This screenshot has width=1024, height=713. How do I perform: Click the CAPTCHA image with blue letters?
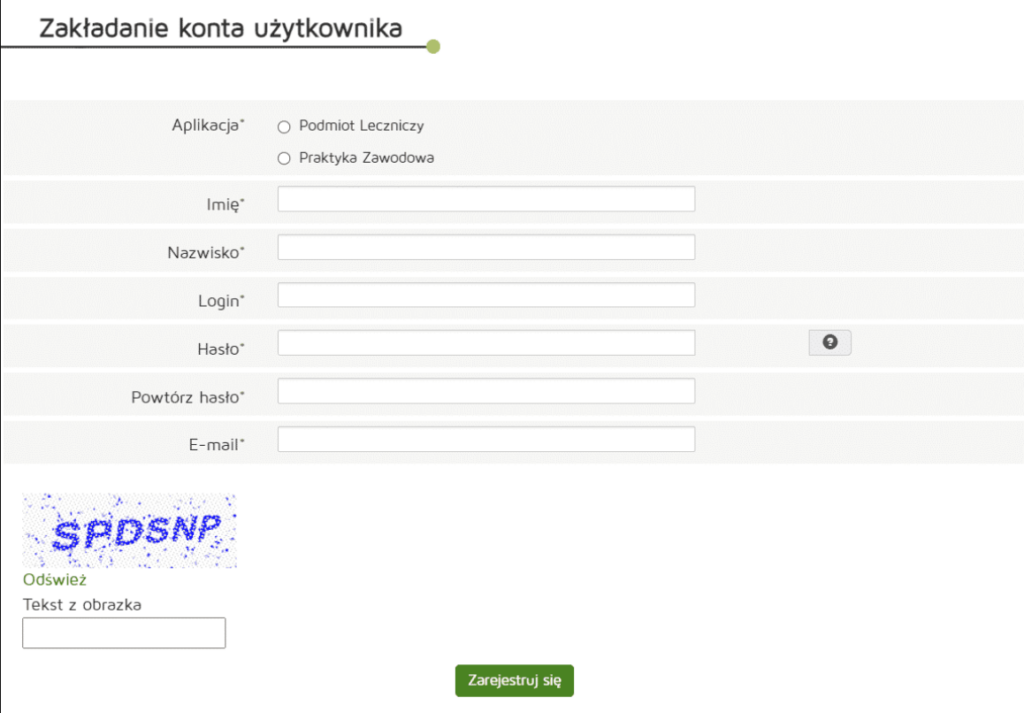click(x=130, y=531)
